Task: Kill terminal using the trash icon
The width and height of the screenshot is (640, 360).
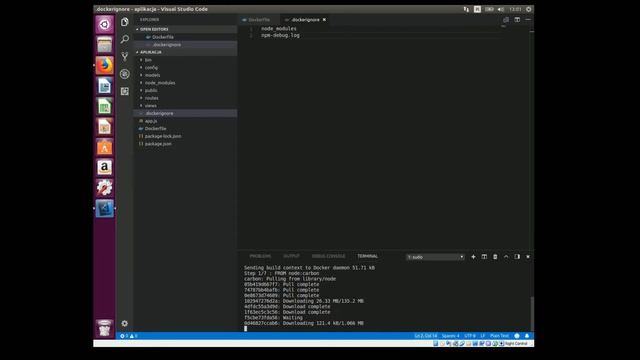Action: pos(495,257)
